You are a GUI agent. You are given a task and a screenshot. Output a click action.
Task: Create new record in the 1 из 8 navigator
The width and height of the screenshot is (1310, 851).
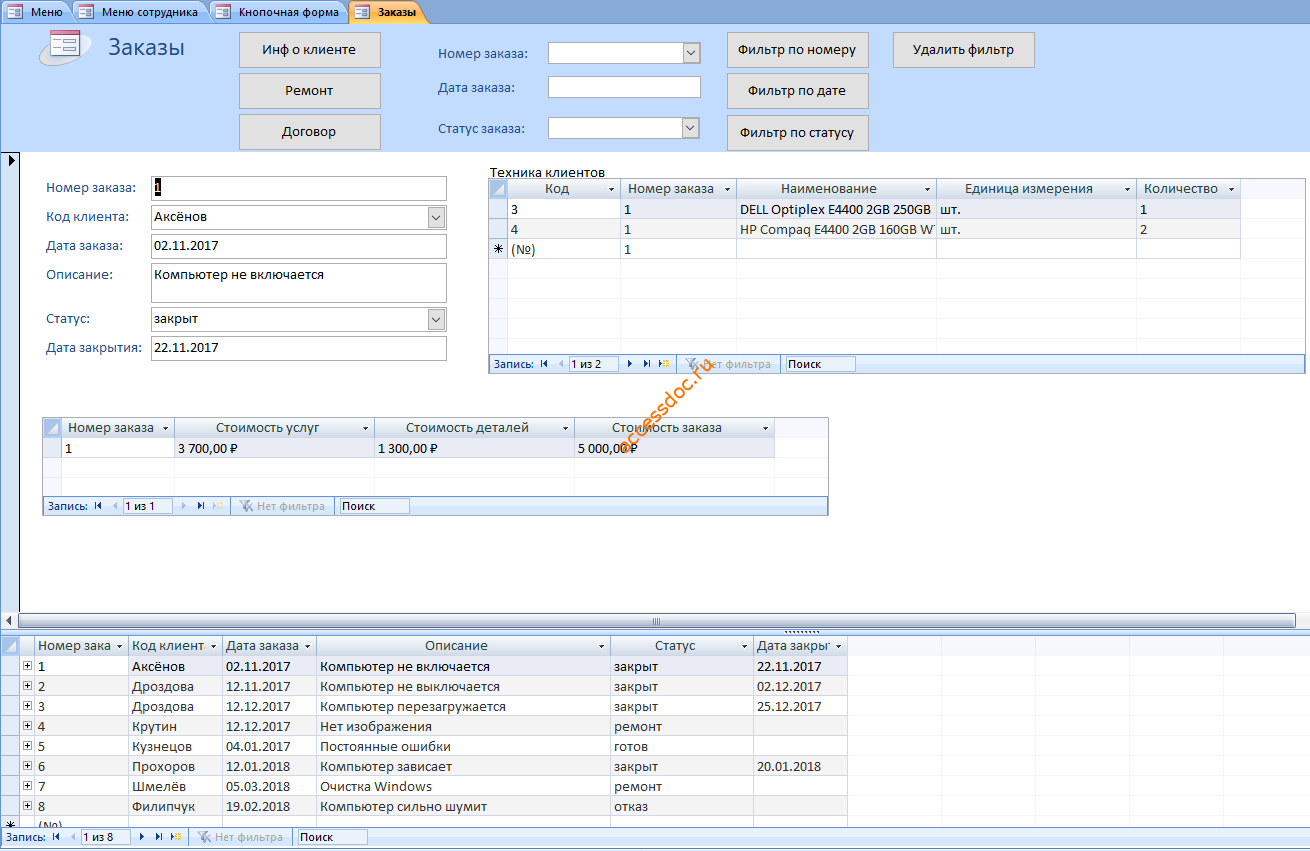point(176,836)
